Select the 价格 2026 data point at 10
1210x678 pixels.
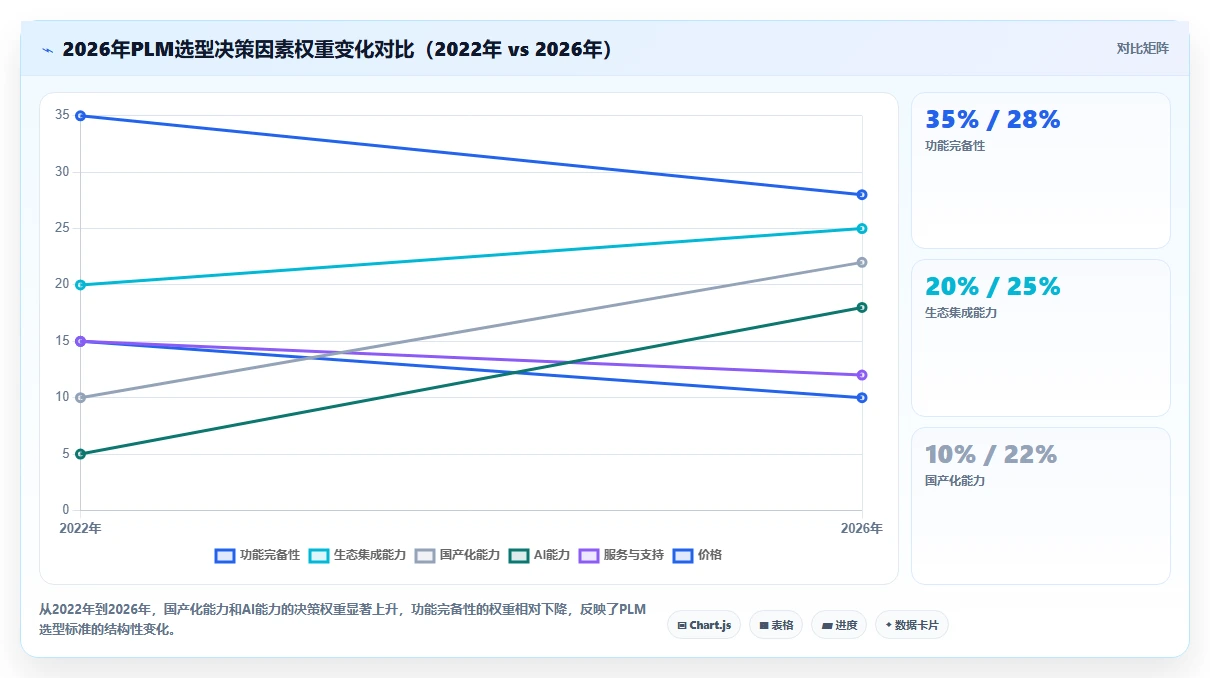point(862,398)
